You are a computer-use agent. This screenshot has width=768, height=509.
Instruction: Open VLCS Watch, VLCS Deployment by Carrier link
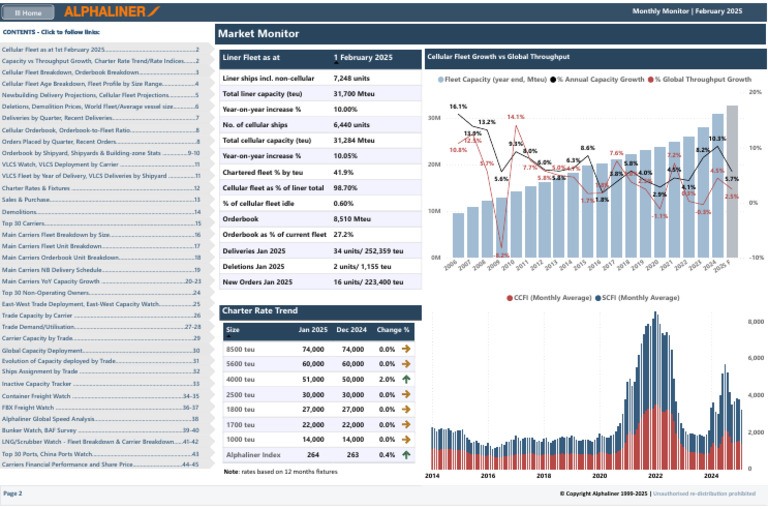pos(100,165)
